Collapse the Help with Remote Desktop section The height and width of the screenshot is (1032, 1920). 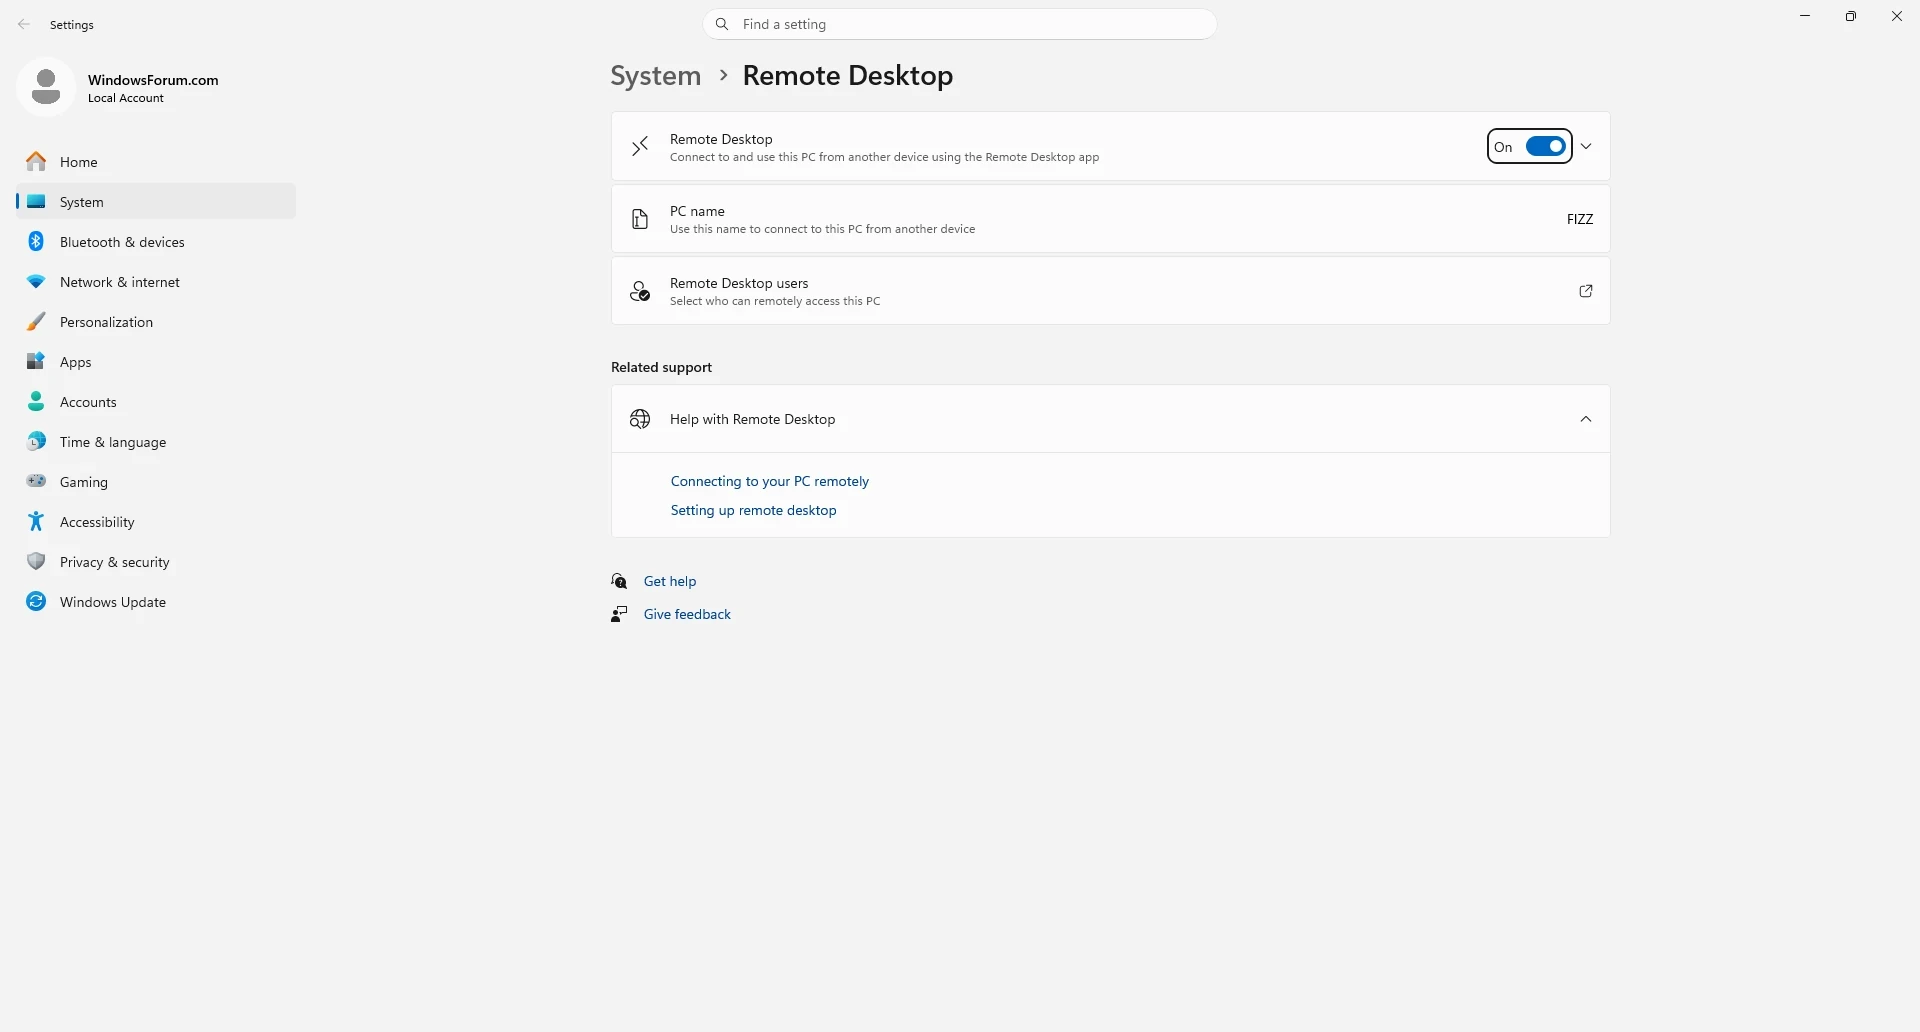pyautogui.click(x=1586, y=419)
